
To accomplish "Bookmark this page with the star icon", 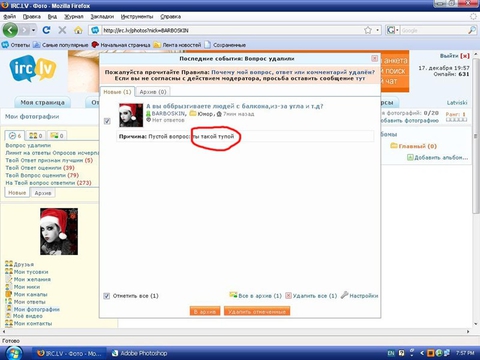I will (368, 30).
